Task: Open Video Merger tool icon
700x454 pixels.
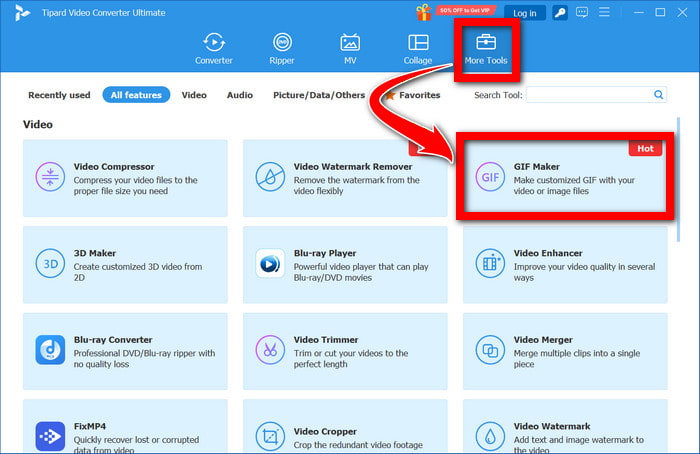Action: tap(490, 350)
